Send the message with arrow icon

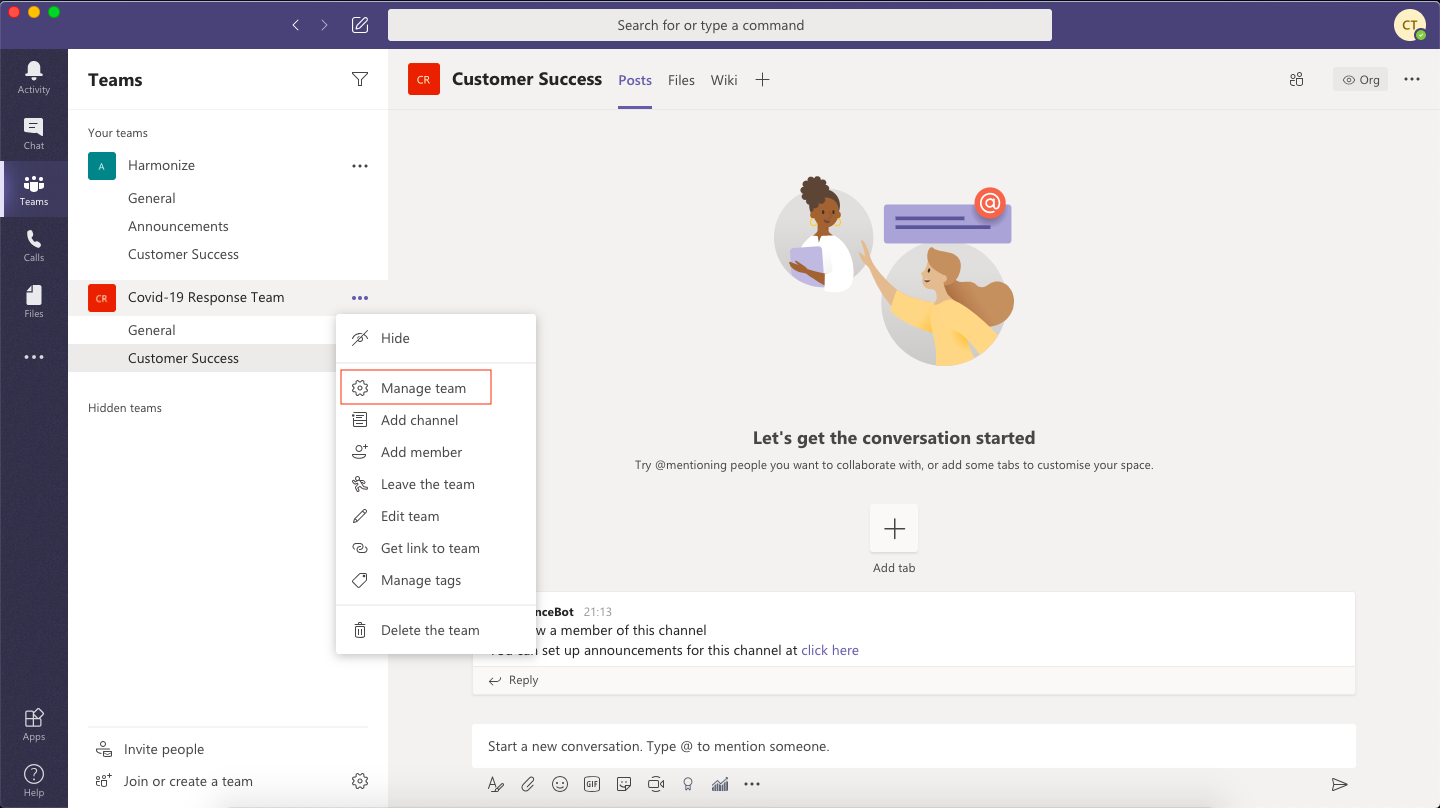pos(1339,784)
